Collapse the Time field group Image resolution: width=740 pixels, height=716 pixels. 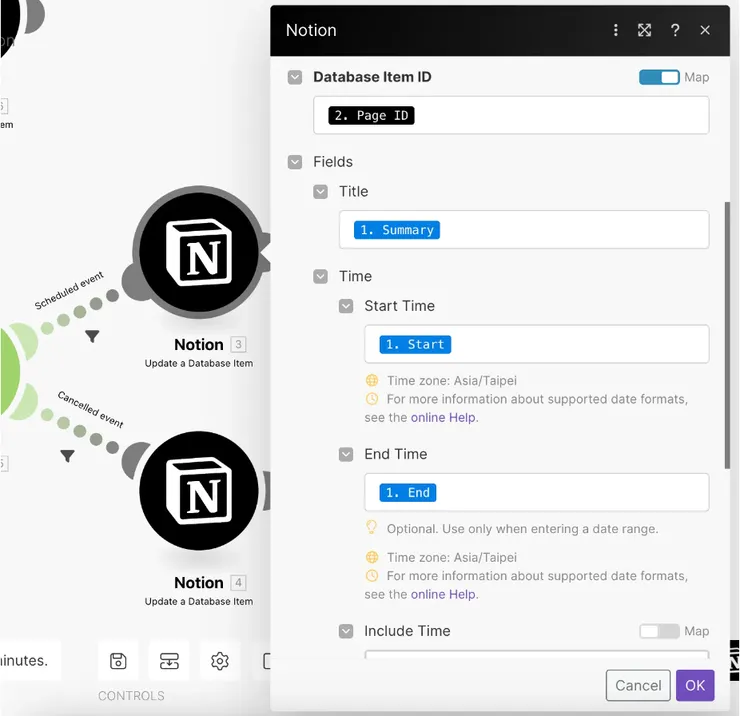pos(320,276)
